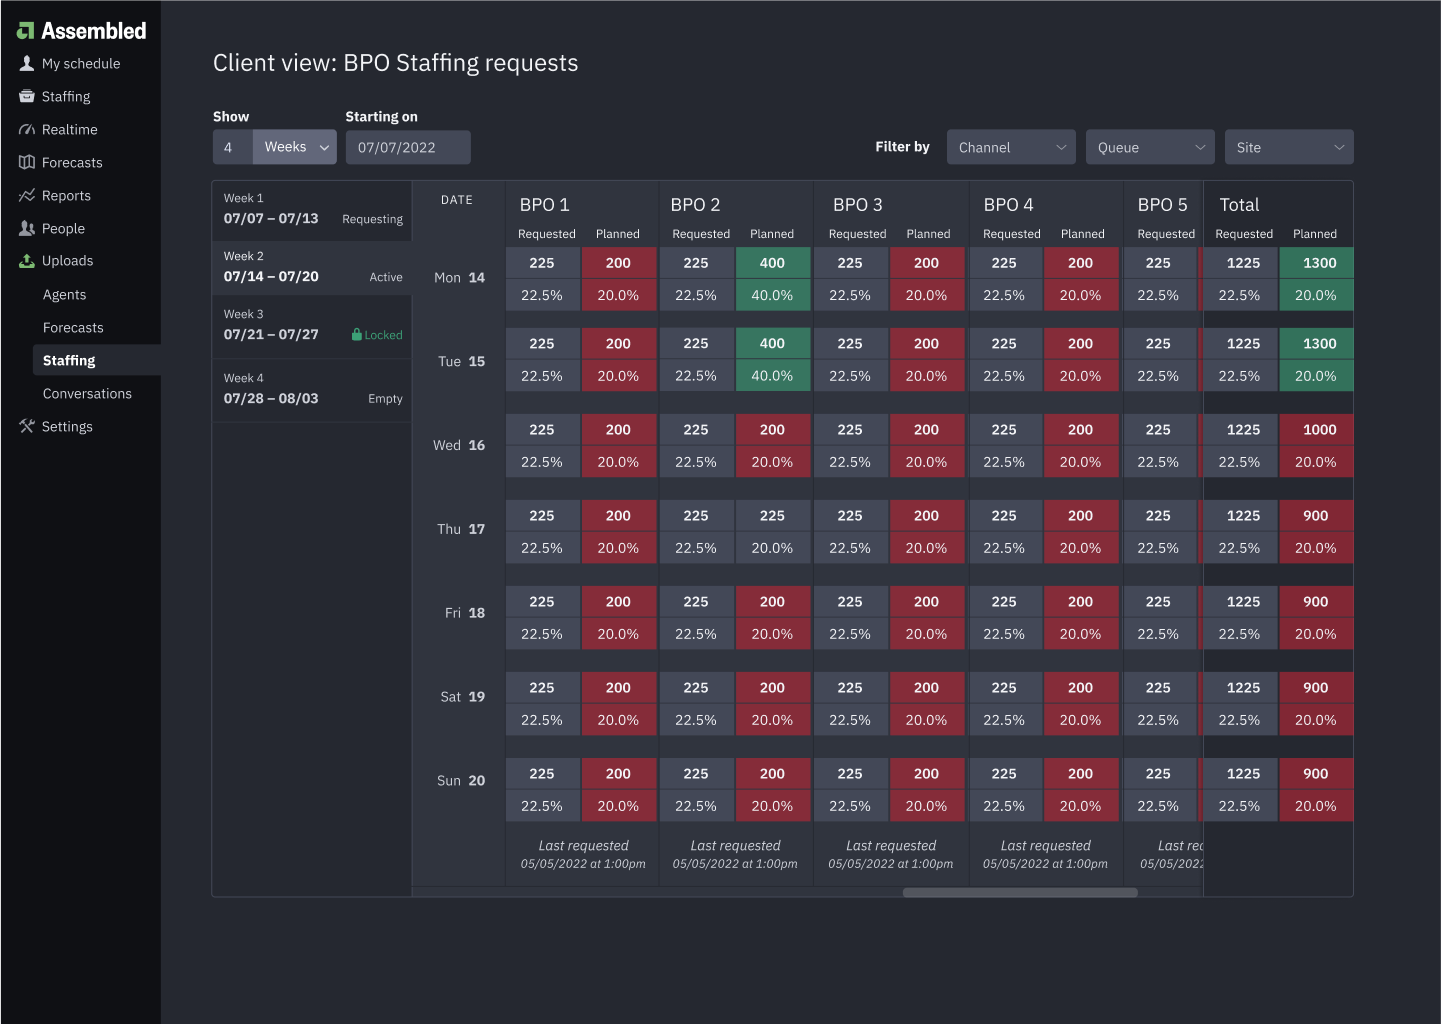Click the horizontal scrollbar below the table
The width and height of the screenshot is (1441, 1025).
[1020, 892]
